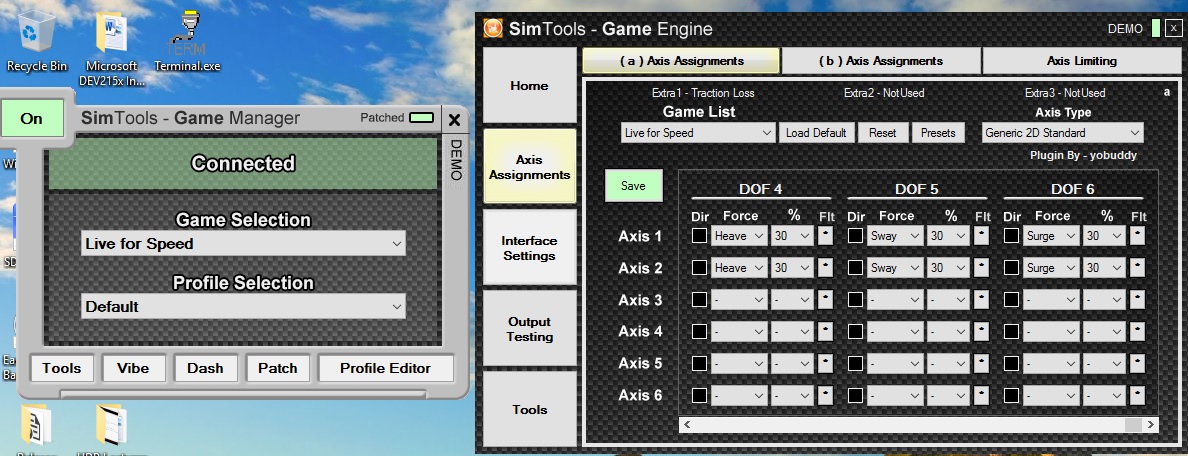Click the Plugin By - yobuddy text
1188x456 pixels.
pyautogui.click(x=1083, y=155)
